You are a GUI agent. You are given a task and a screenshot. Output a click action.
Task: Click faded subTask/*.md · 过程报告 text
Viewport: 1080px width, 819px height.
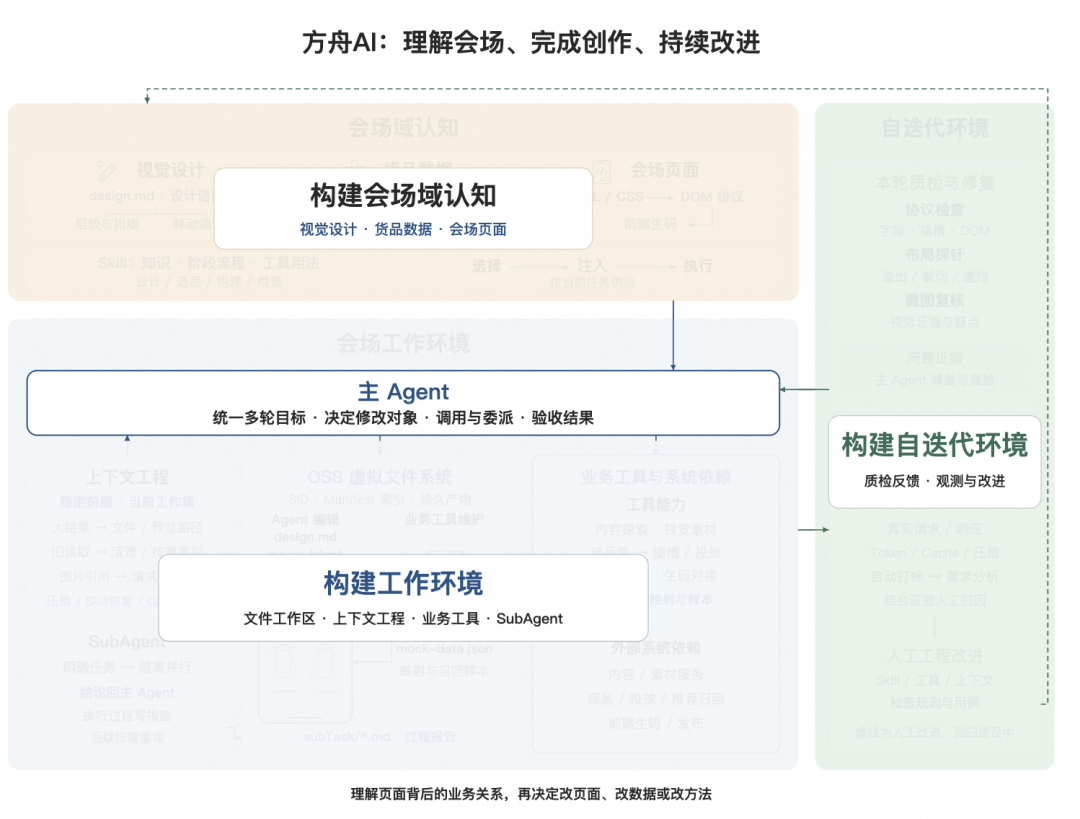pyautogui.click(x=380, y=736)
